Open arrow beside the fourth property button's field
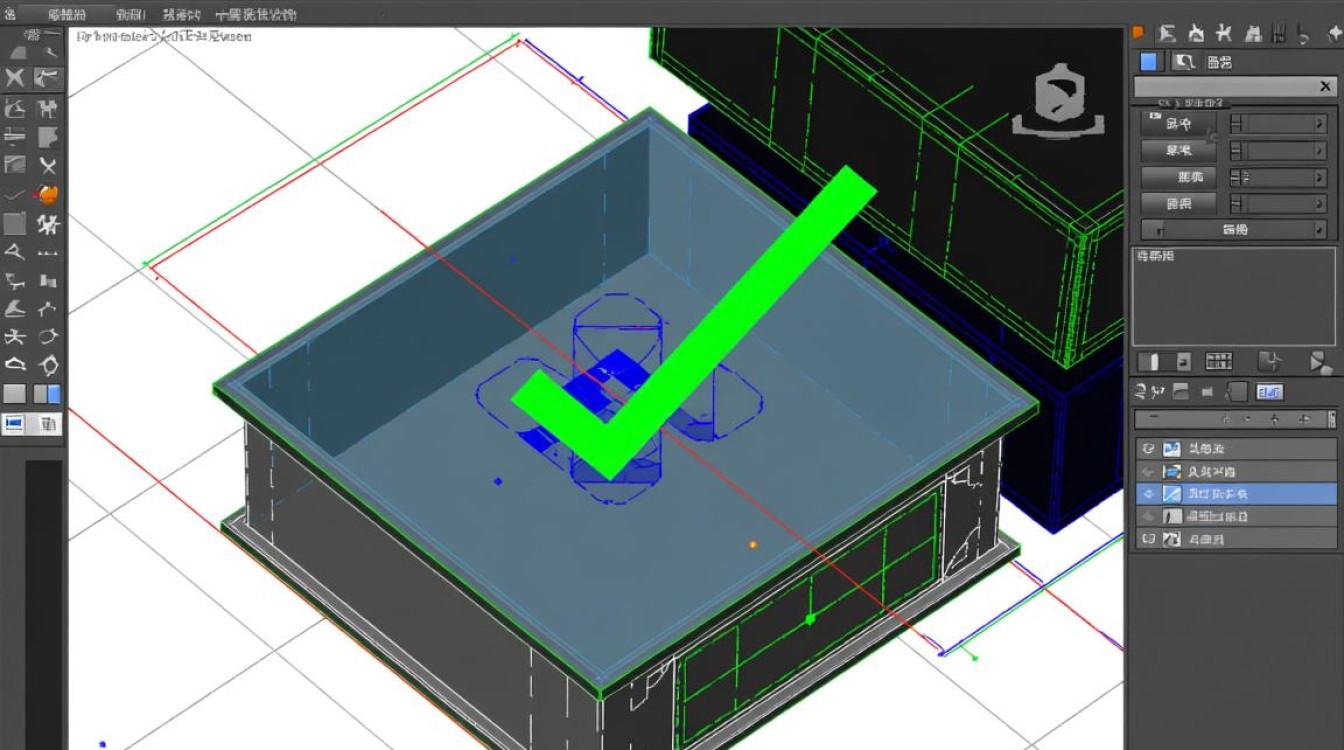This screenshot has height=750, width=1344. point(1320,204)
